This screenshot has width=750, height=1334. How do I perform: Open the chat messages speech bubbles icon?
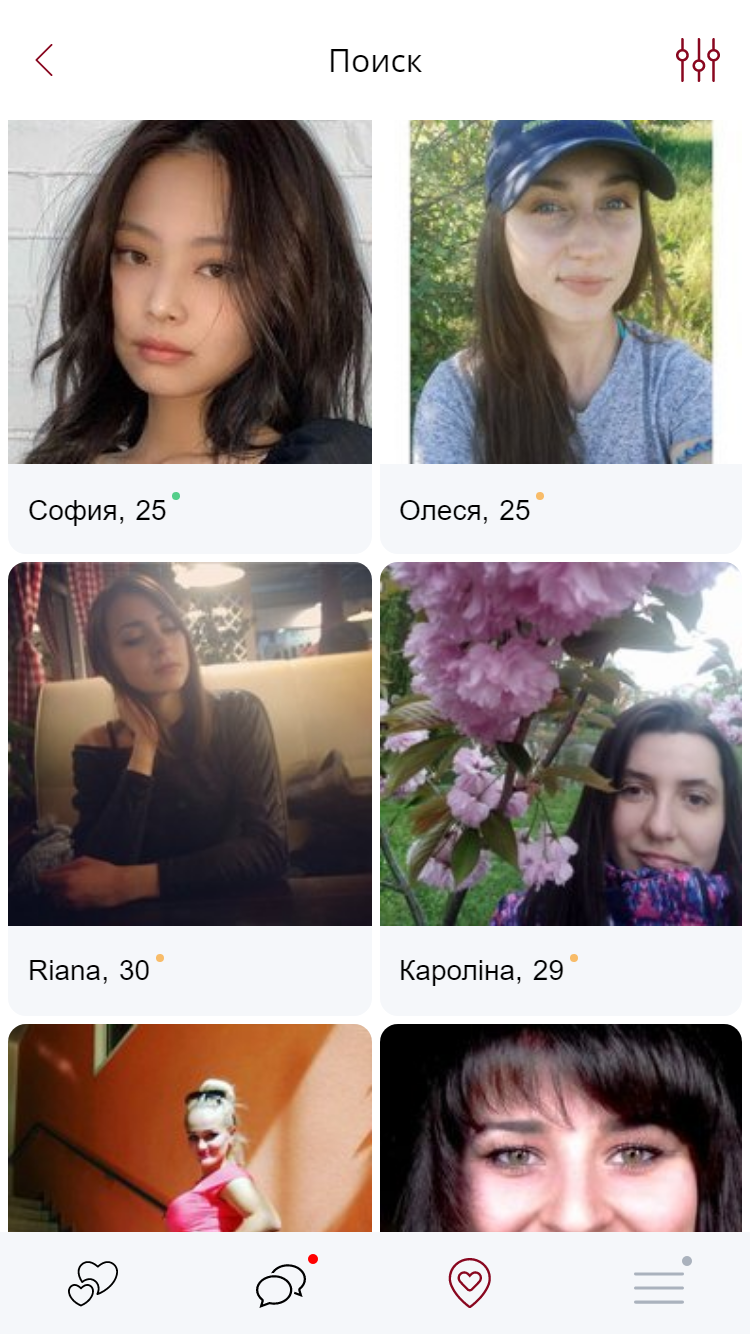[281, 1285]
